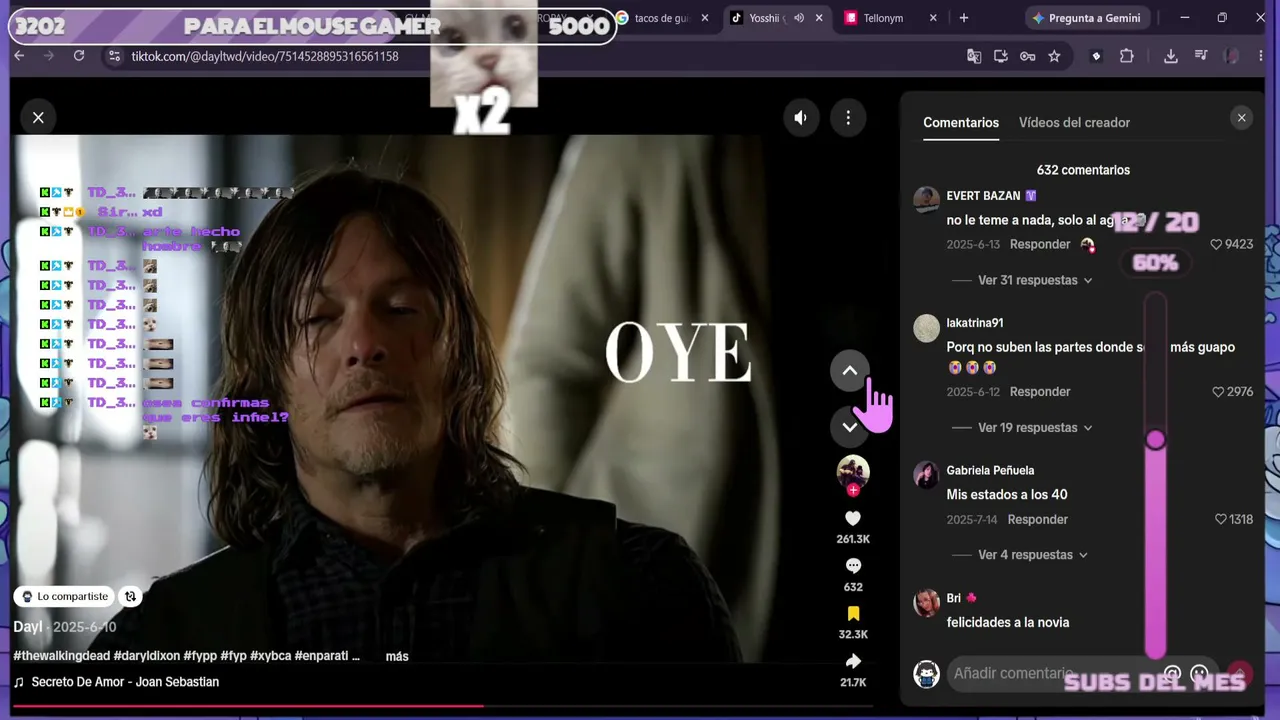Click the repost icon beside Lo compartiste

pos(130,596)
